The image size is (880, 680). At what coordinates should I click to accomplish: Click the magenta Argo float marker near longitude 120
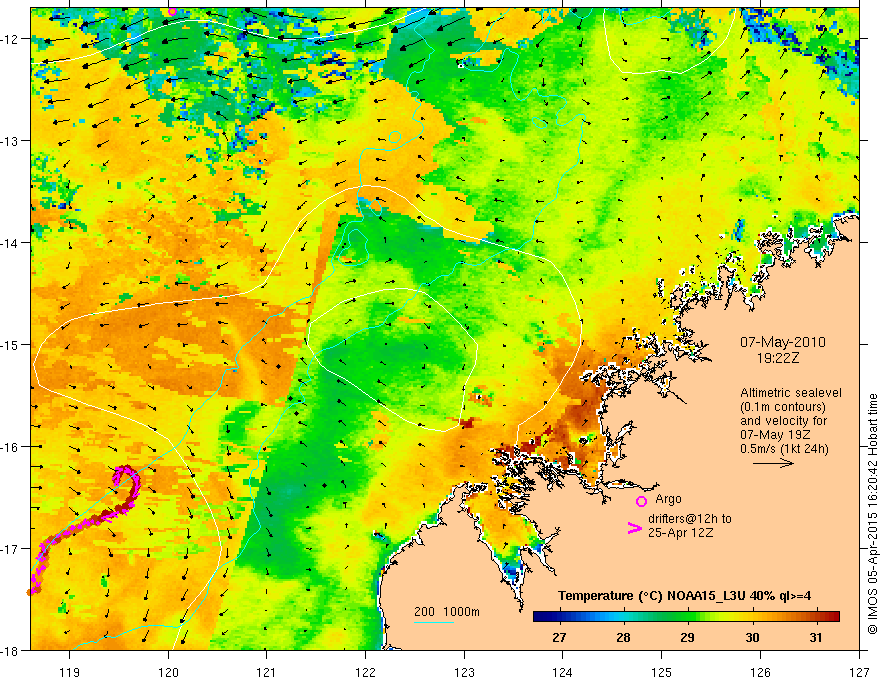tap(172, 11)
